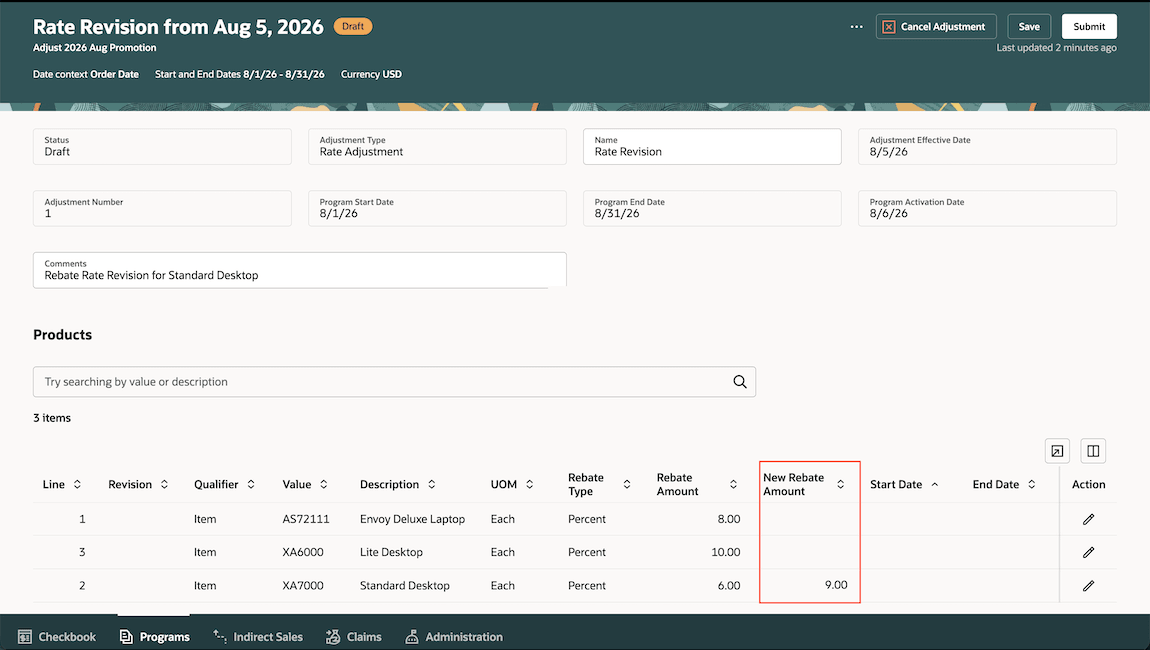Click the Adjustment Type field
The width and height of the screenshot is (1150, 650).
pos(437,147)
